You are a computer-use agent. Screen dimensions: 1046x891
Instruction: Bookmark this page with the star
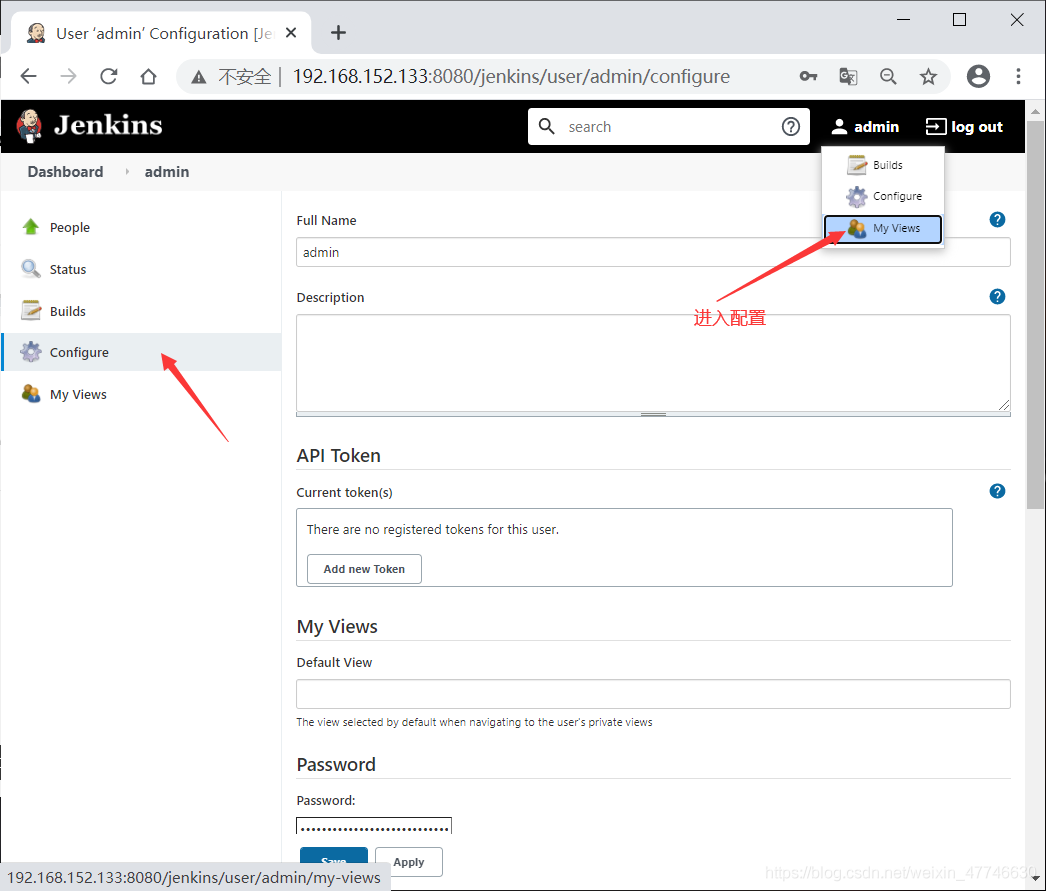928,76
